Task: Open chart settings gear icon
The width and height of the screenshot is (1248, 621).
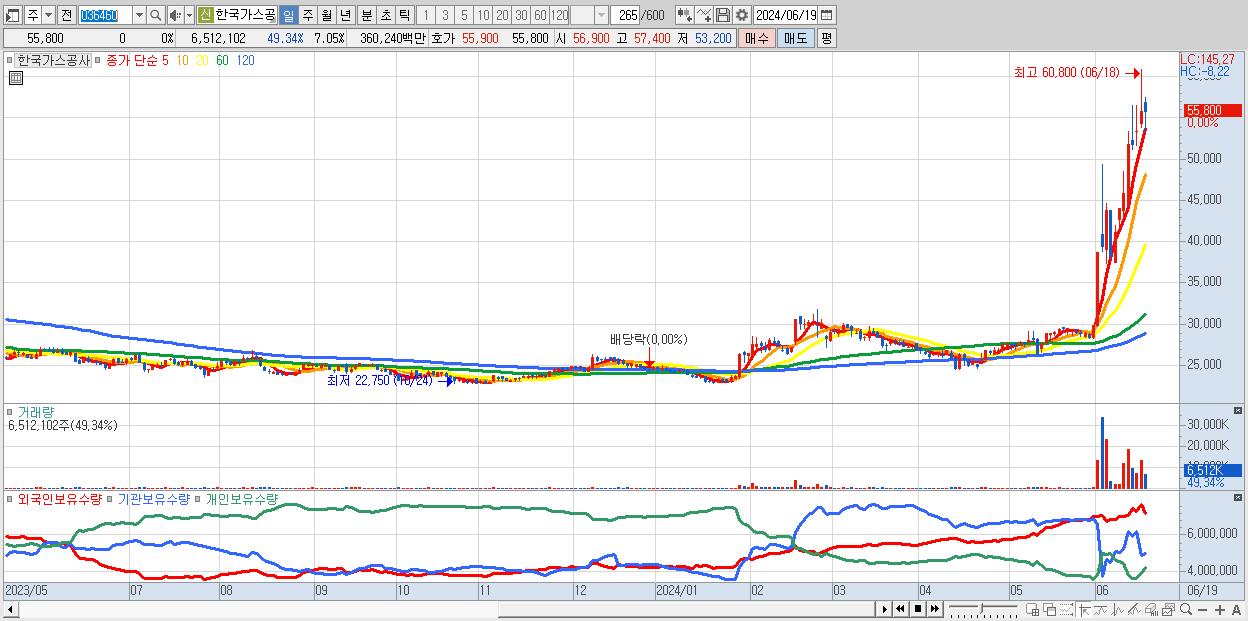Action: click(741, 15)
